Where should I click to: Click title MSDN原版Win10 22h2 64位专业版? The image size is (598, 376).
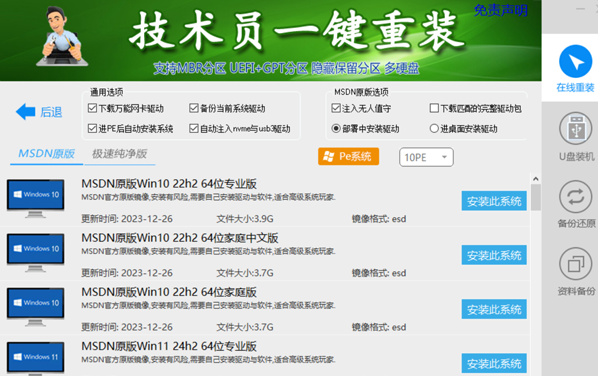(169, 184)
